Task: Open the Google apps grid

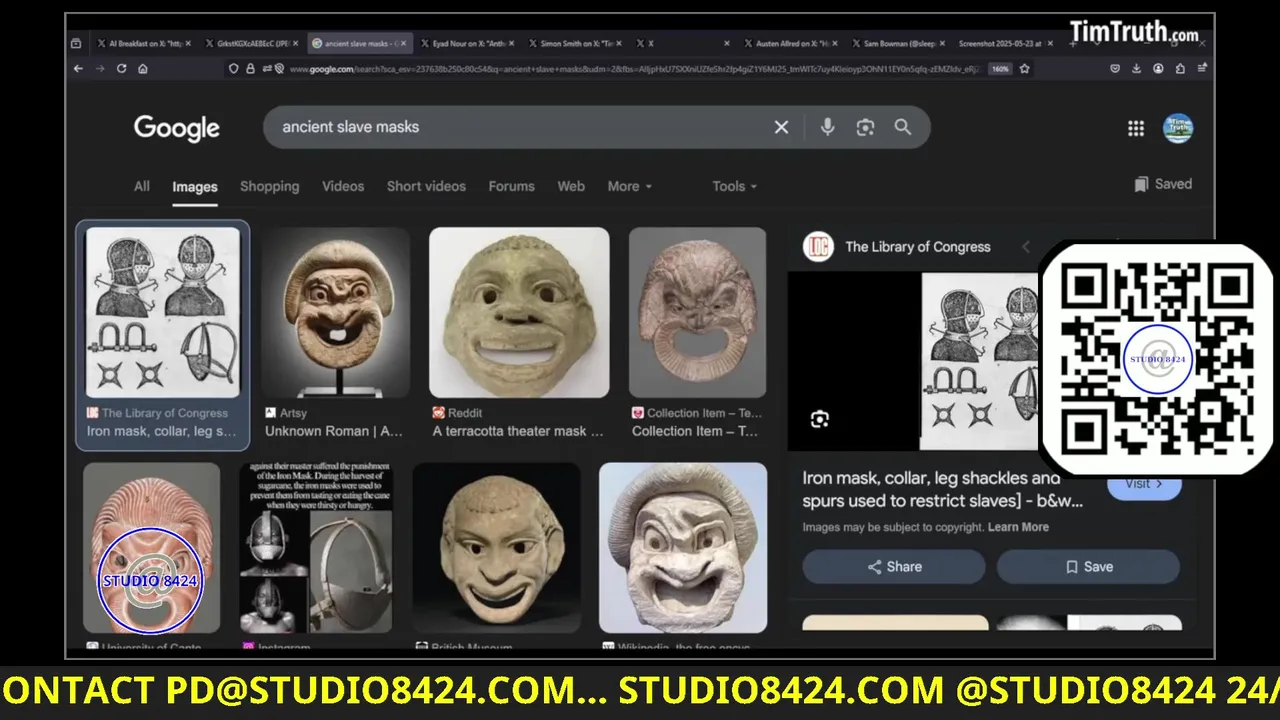Action: coord(1136,128)
